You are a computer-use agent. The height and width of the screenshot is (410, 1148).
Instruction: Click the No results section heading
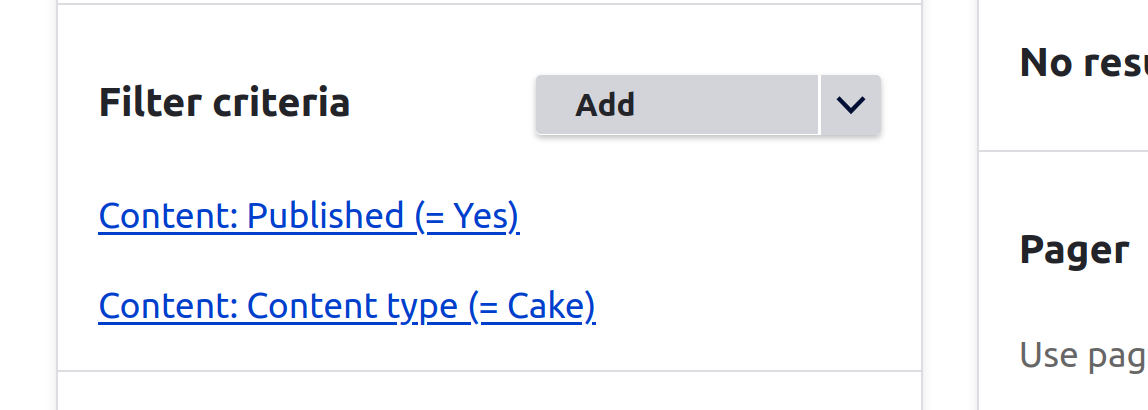(x=1083, y=63)
